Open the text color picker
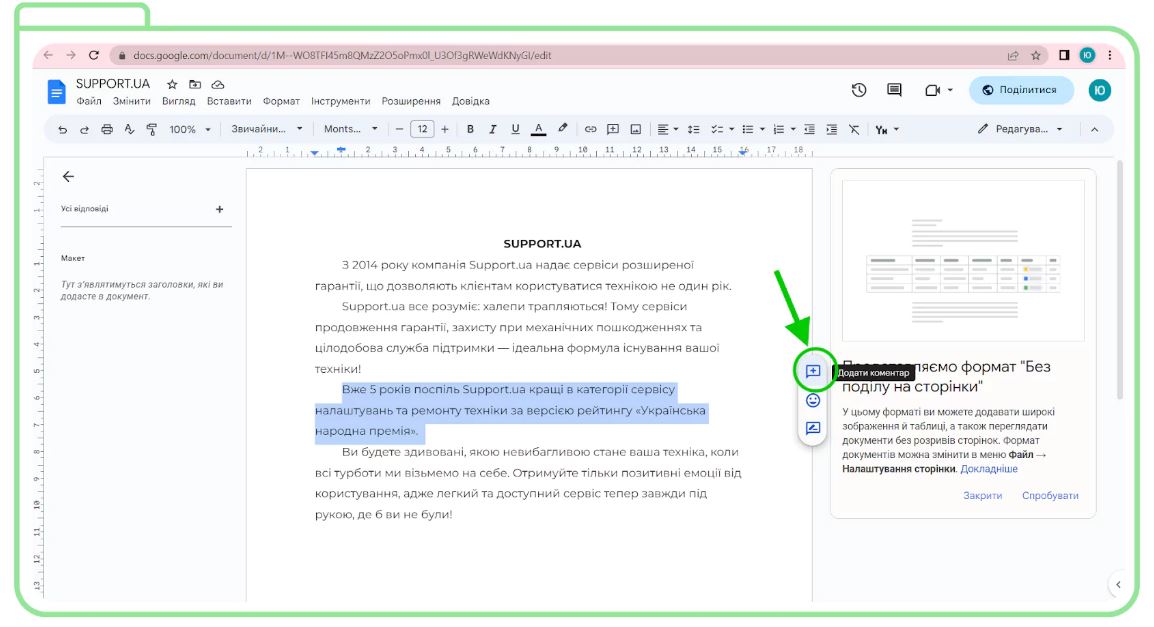 pyautogui.click(x=539, y=130)
